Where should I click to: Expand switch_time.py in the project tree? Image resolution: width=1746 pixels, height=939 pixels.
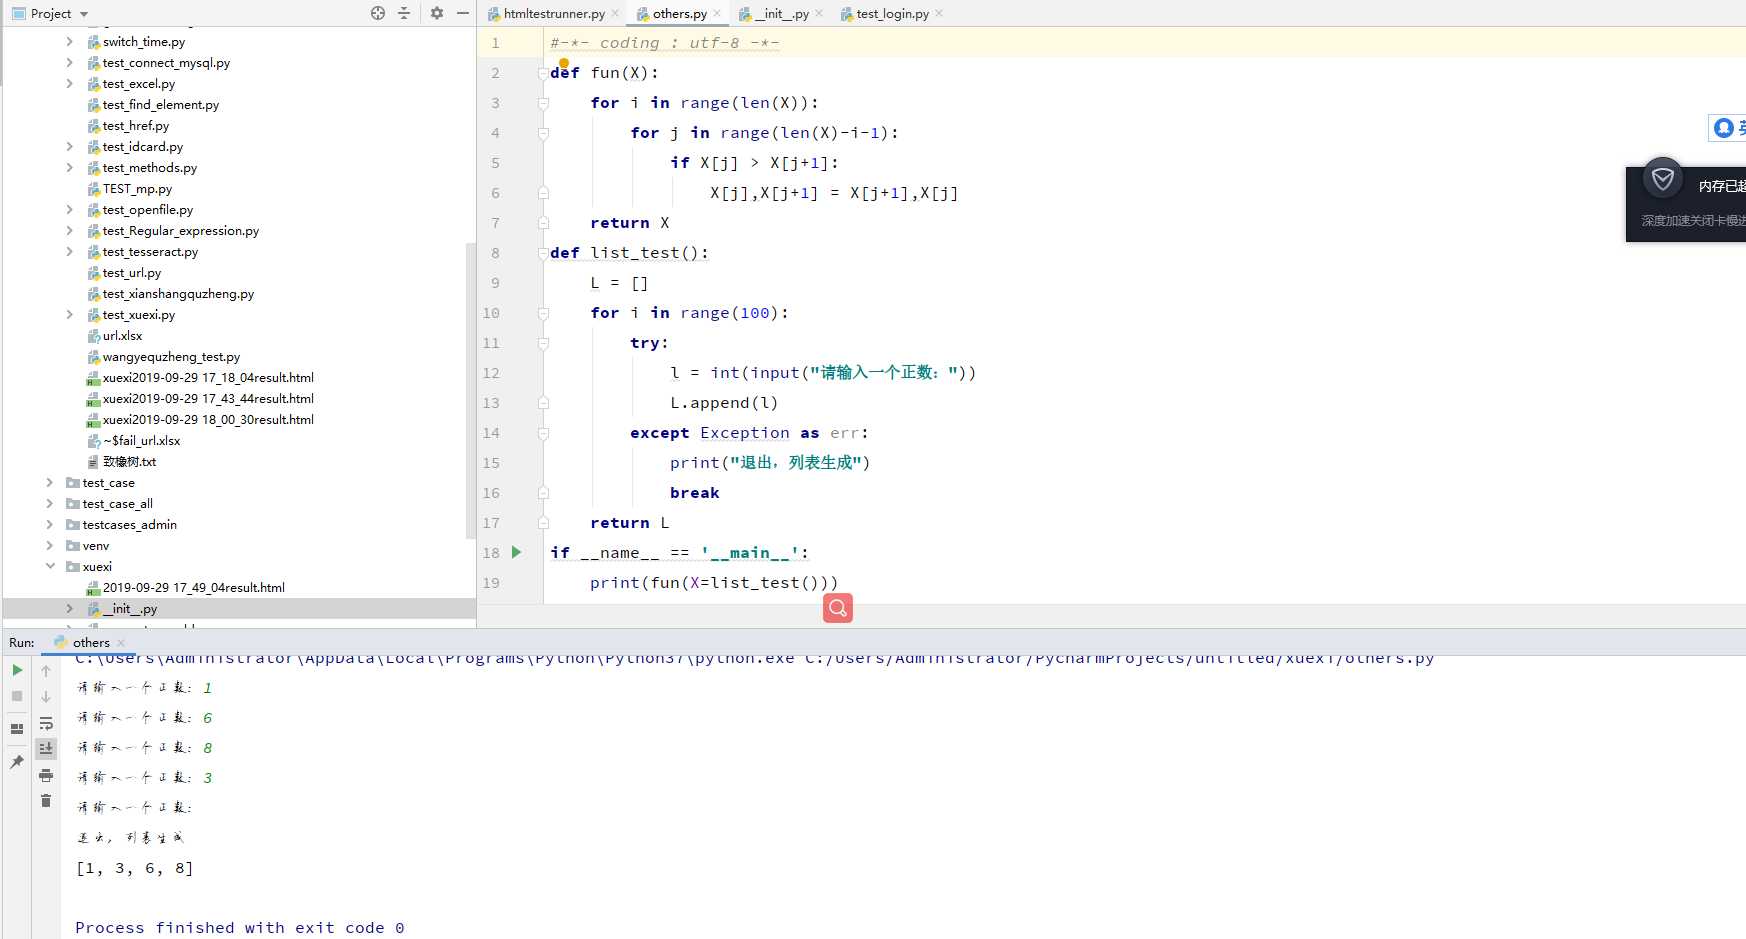69,42
